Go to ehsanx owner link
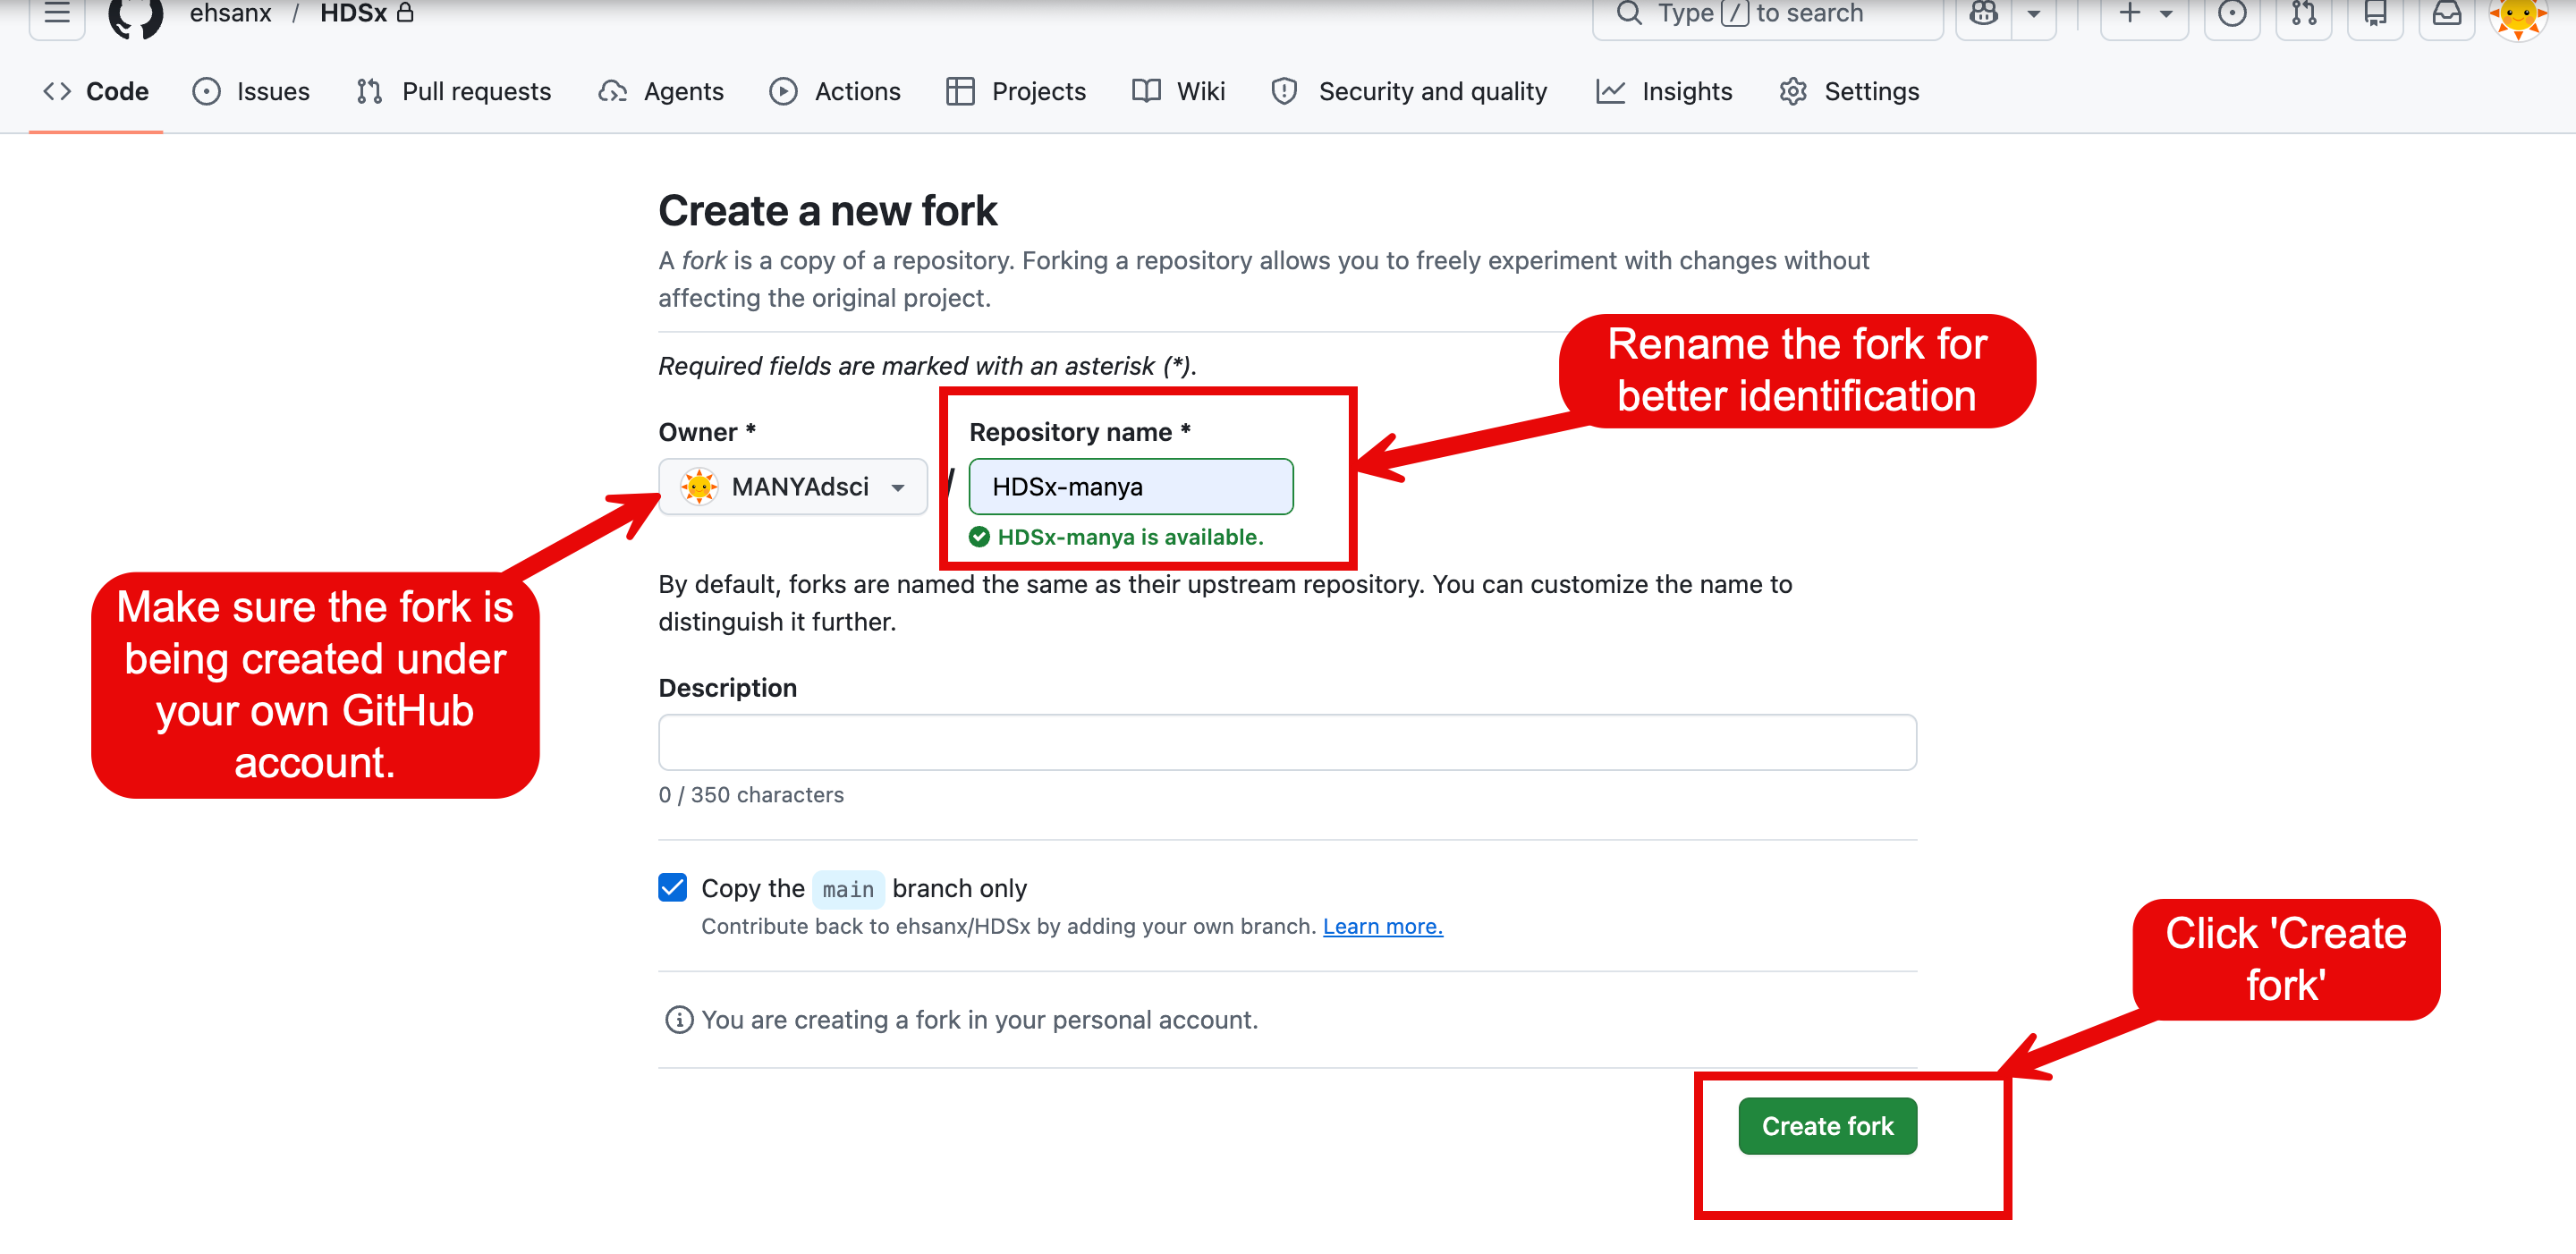 (230, 14)
